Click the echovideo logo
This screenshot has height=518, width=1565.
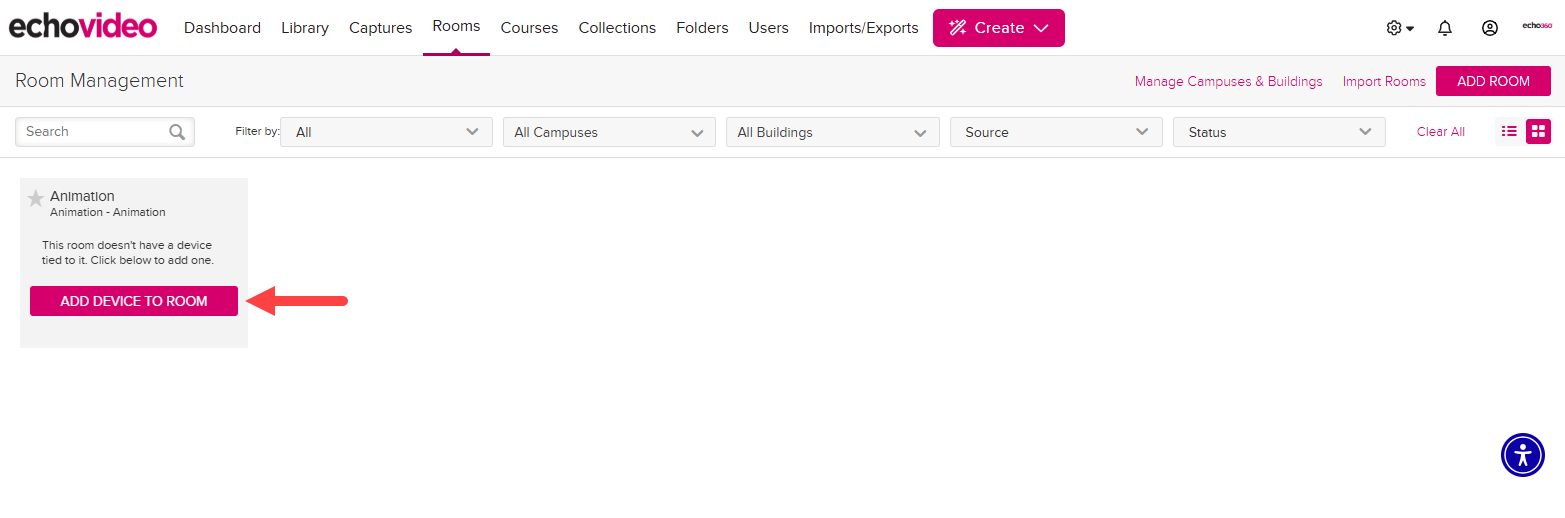tap(83, 26)
